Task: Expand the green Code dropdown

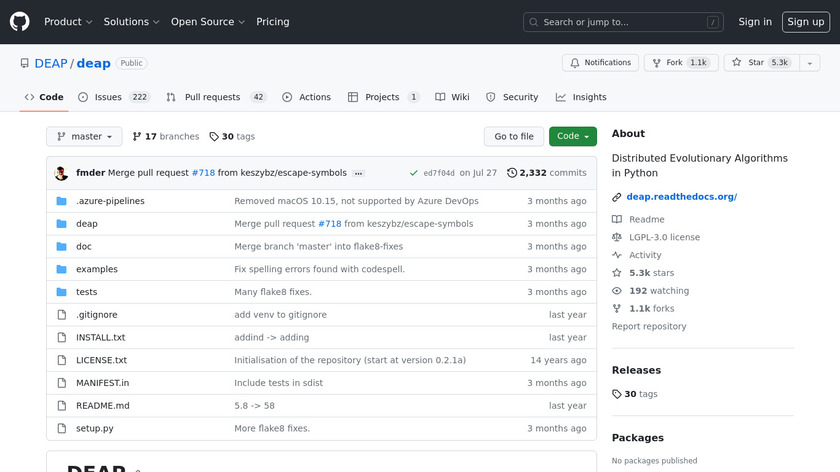Action: point(573,137)
